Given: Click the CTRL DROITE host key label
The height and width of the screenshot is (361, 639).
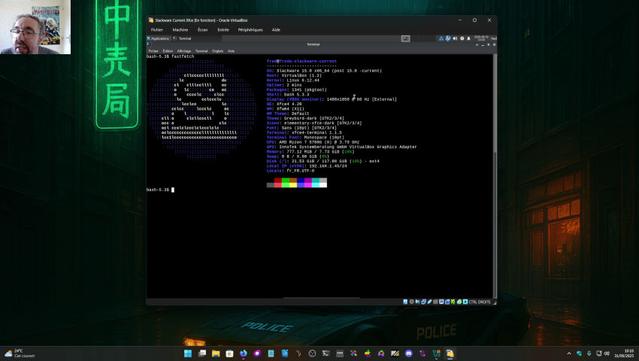Looking at the screenshot, I should tap(480, 302).
